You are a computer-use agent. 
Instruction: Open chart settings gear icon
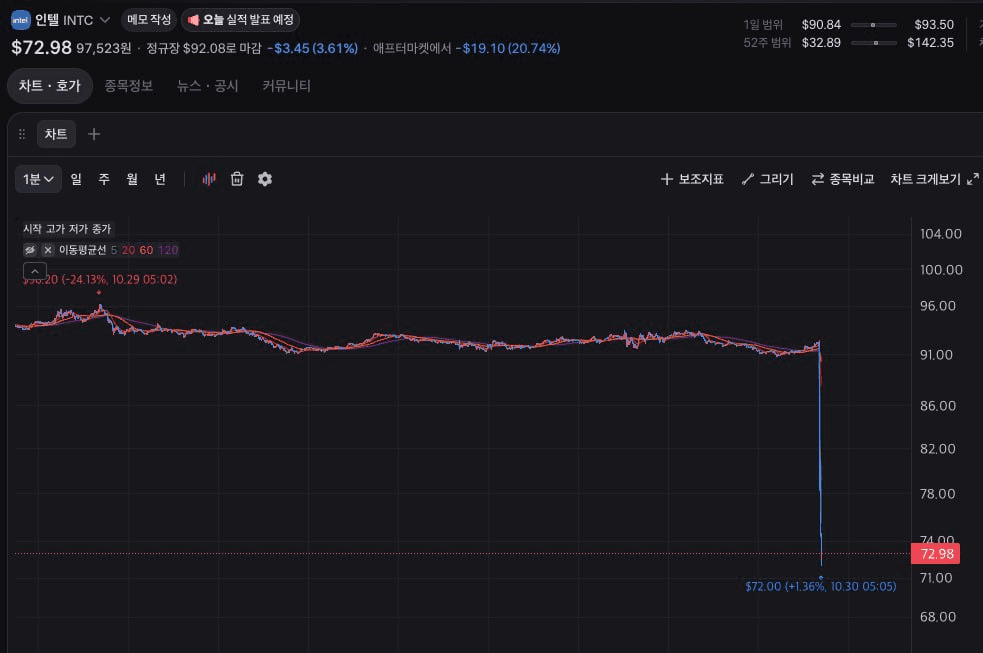point(265,179)
